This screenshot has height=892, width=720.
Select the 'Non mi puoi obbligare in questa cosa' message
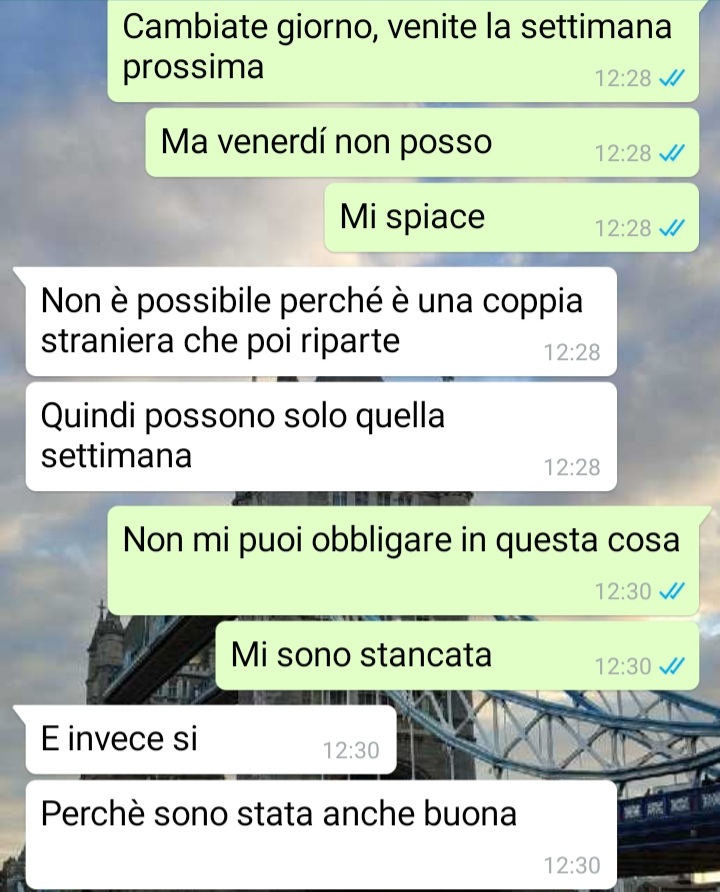click(x=403, y=561)
